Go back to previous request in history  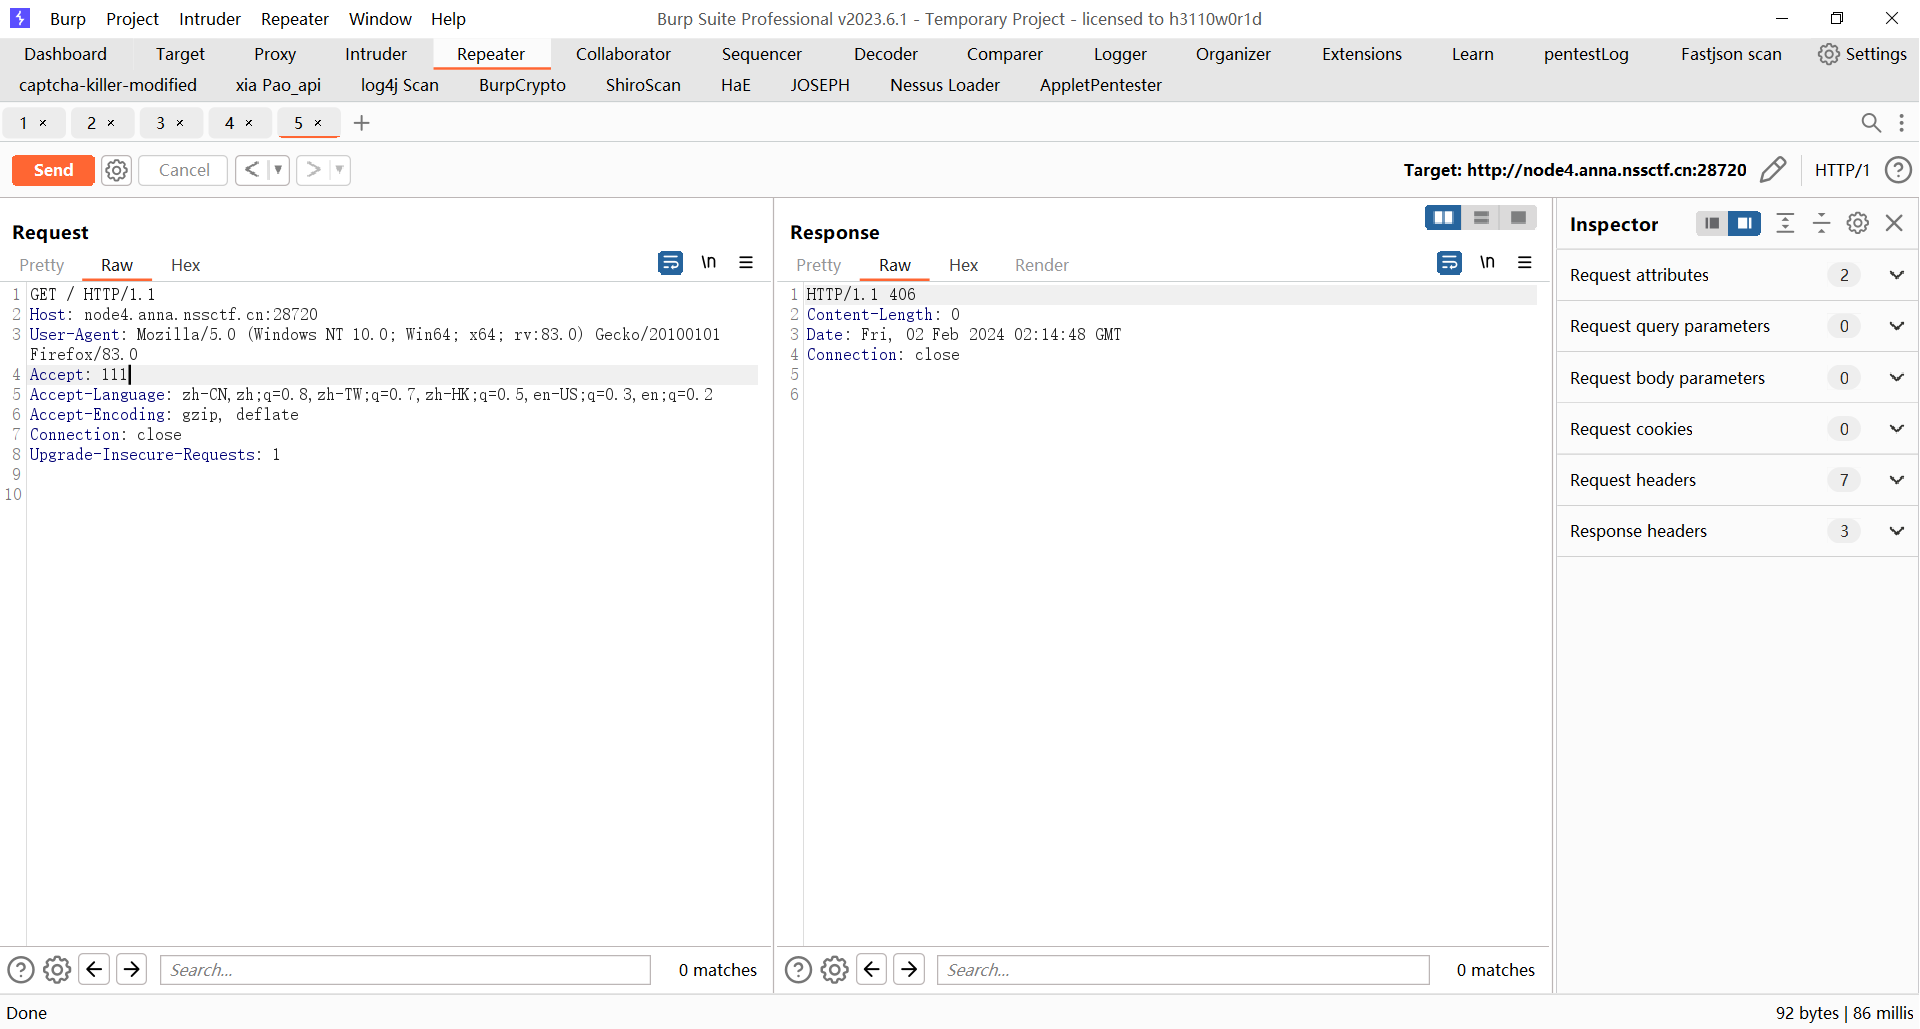click(252, 170)
